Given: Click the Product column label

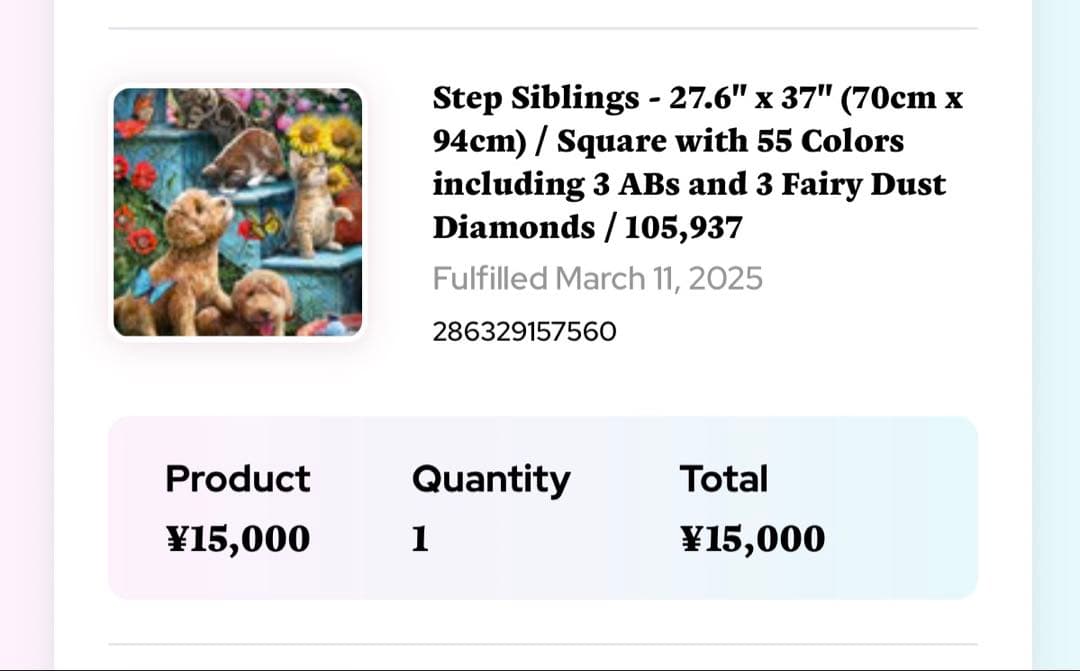Looking at the screenshot, I should pos(238,479).
